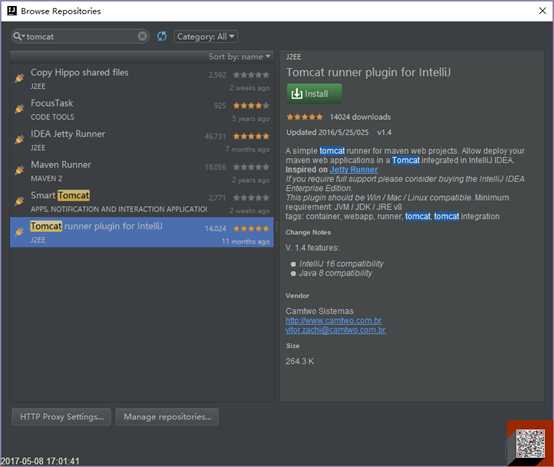Click plug icon beside Maven Runner
This screenshot has width=554, height=467.
[x=19, y=170]
